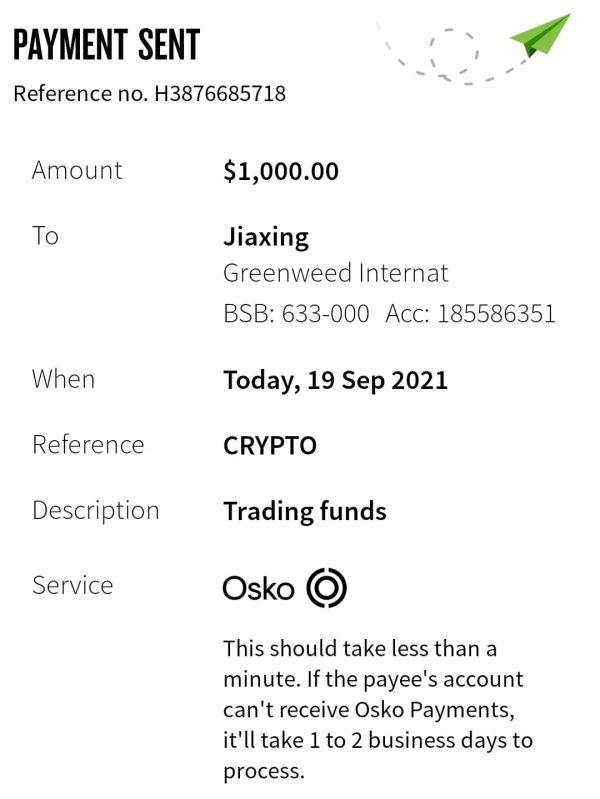Click the reference number H3876685718
The image size is (600, 799).
[x=220, y=94]
